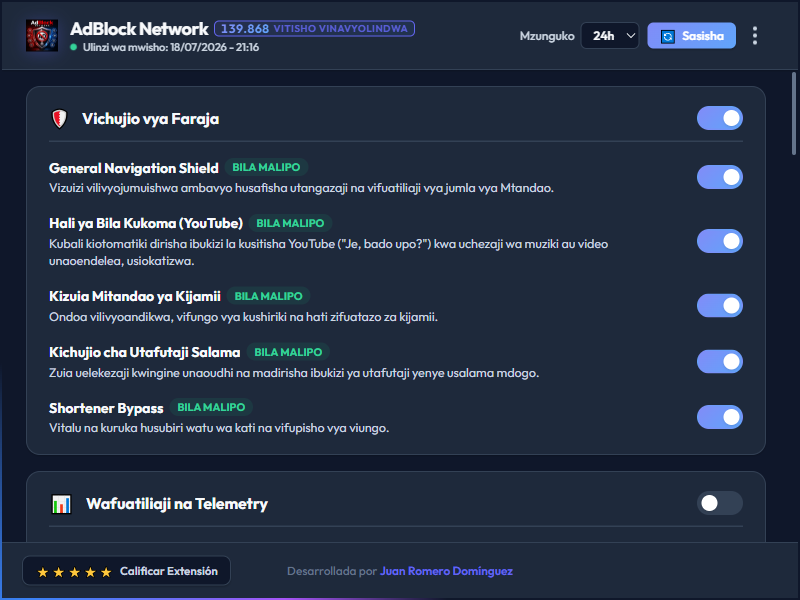Image resolution: width=800 pixels, height=600 pixels.
Task: Click the bar chart icon beside Wafuatiliaji na Telemetry
Action: pyautogui.click(x=62, y=504)
